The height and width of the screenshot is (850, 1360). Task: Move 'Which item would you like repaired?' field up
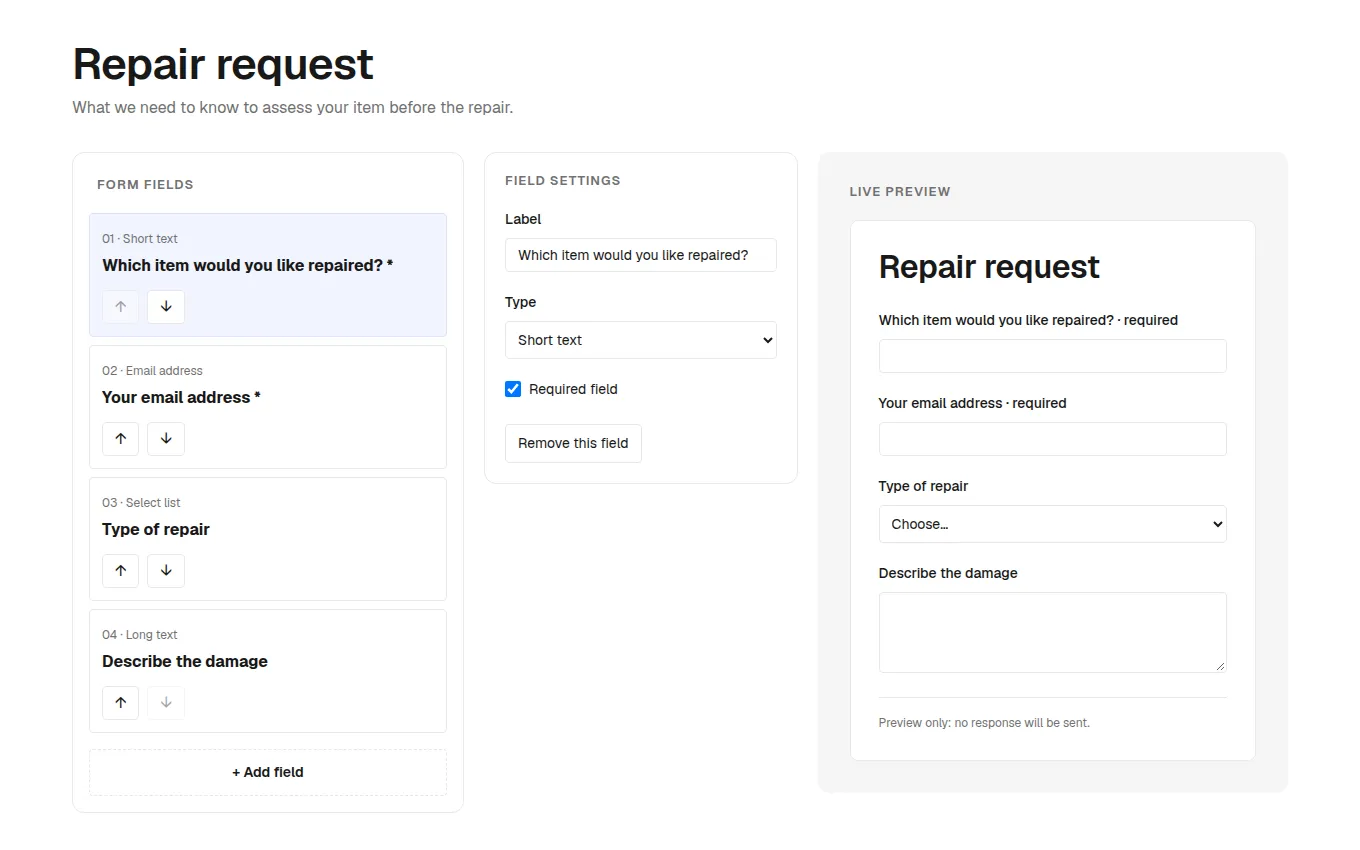pos(120,307)
